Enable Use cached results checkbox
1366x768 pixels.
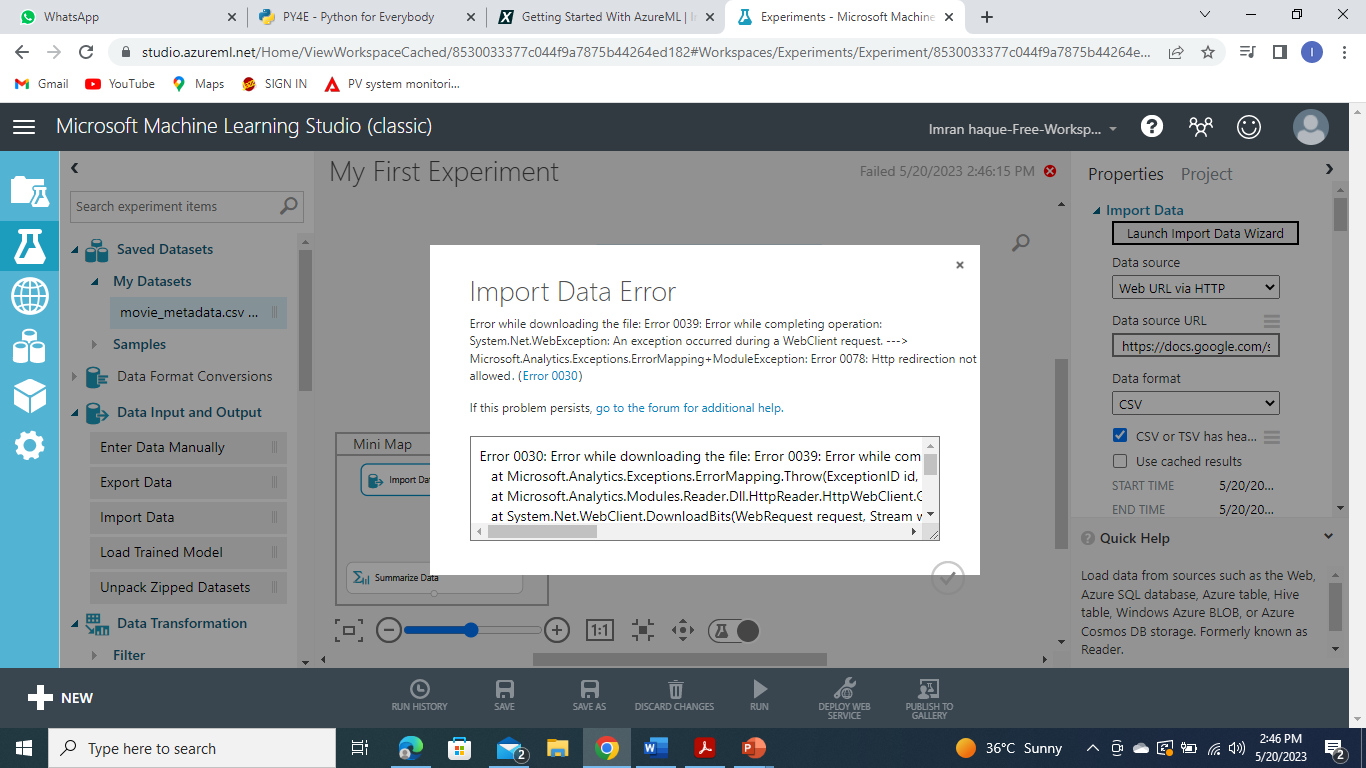tap(1120, 461)
